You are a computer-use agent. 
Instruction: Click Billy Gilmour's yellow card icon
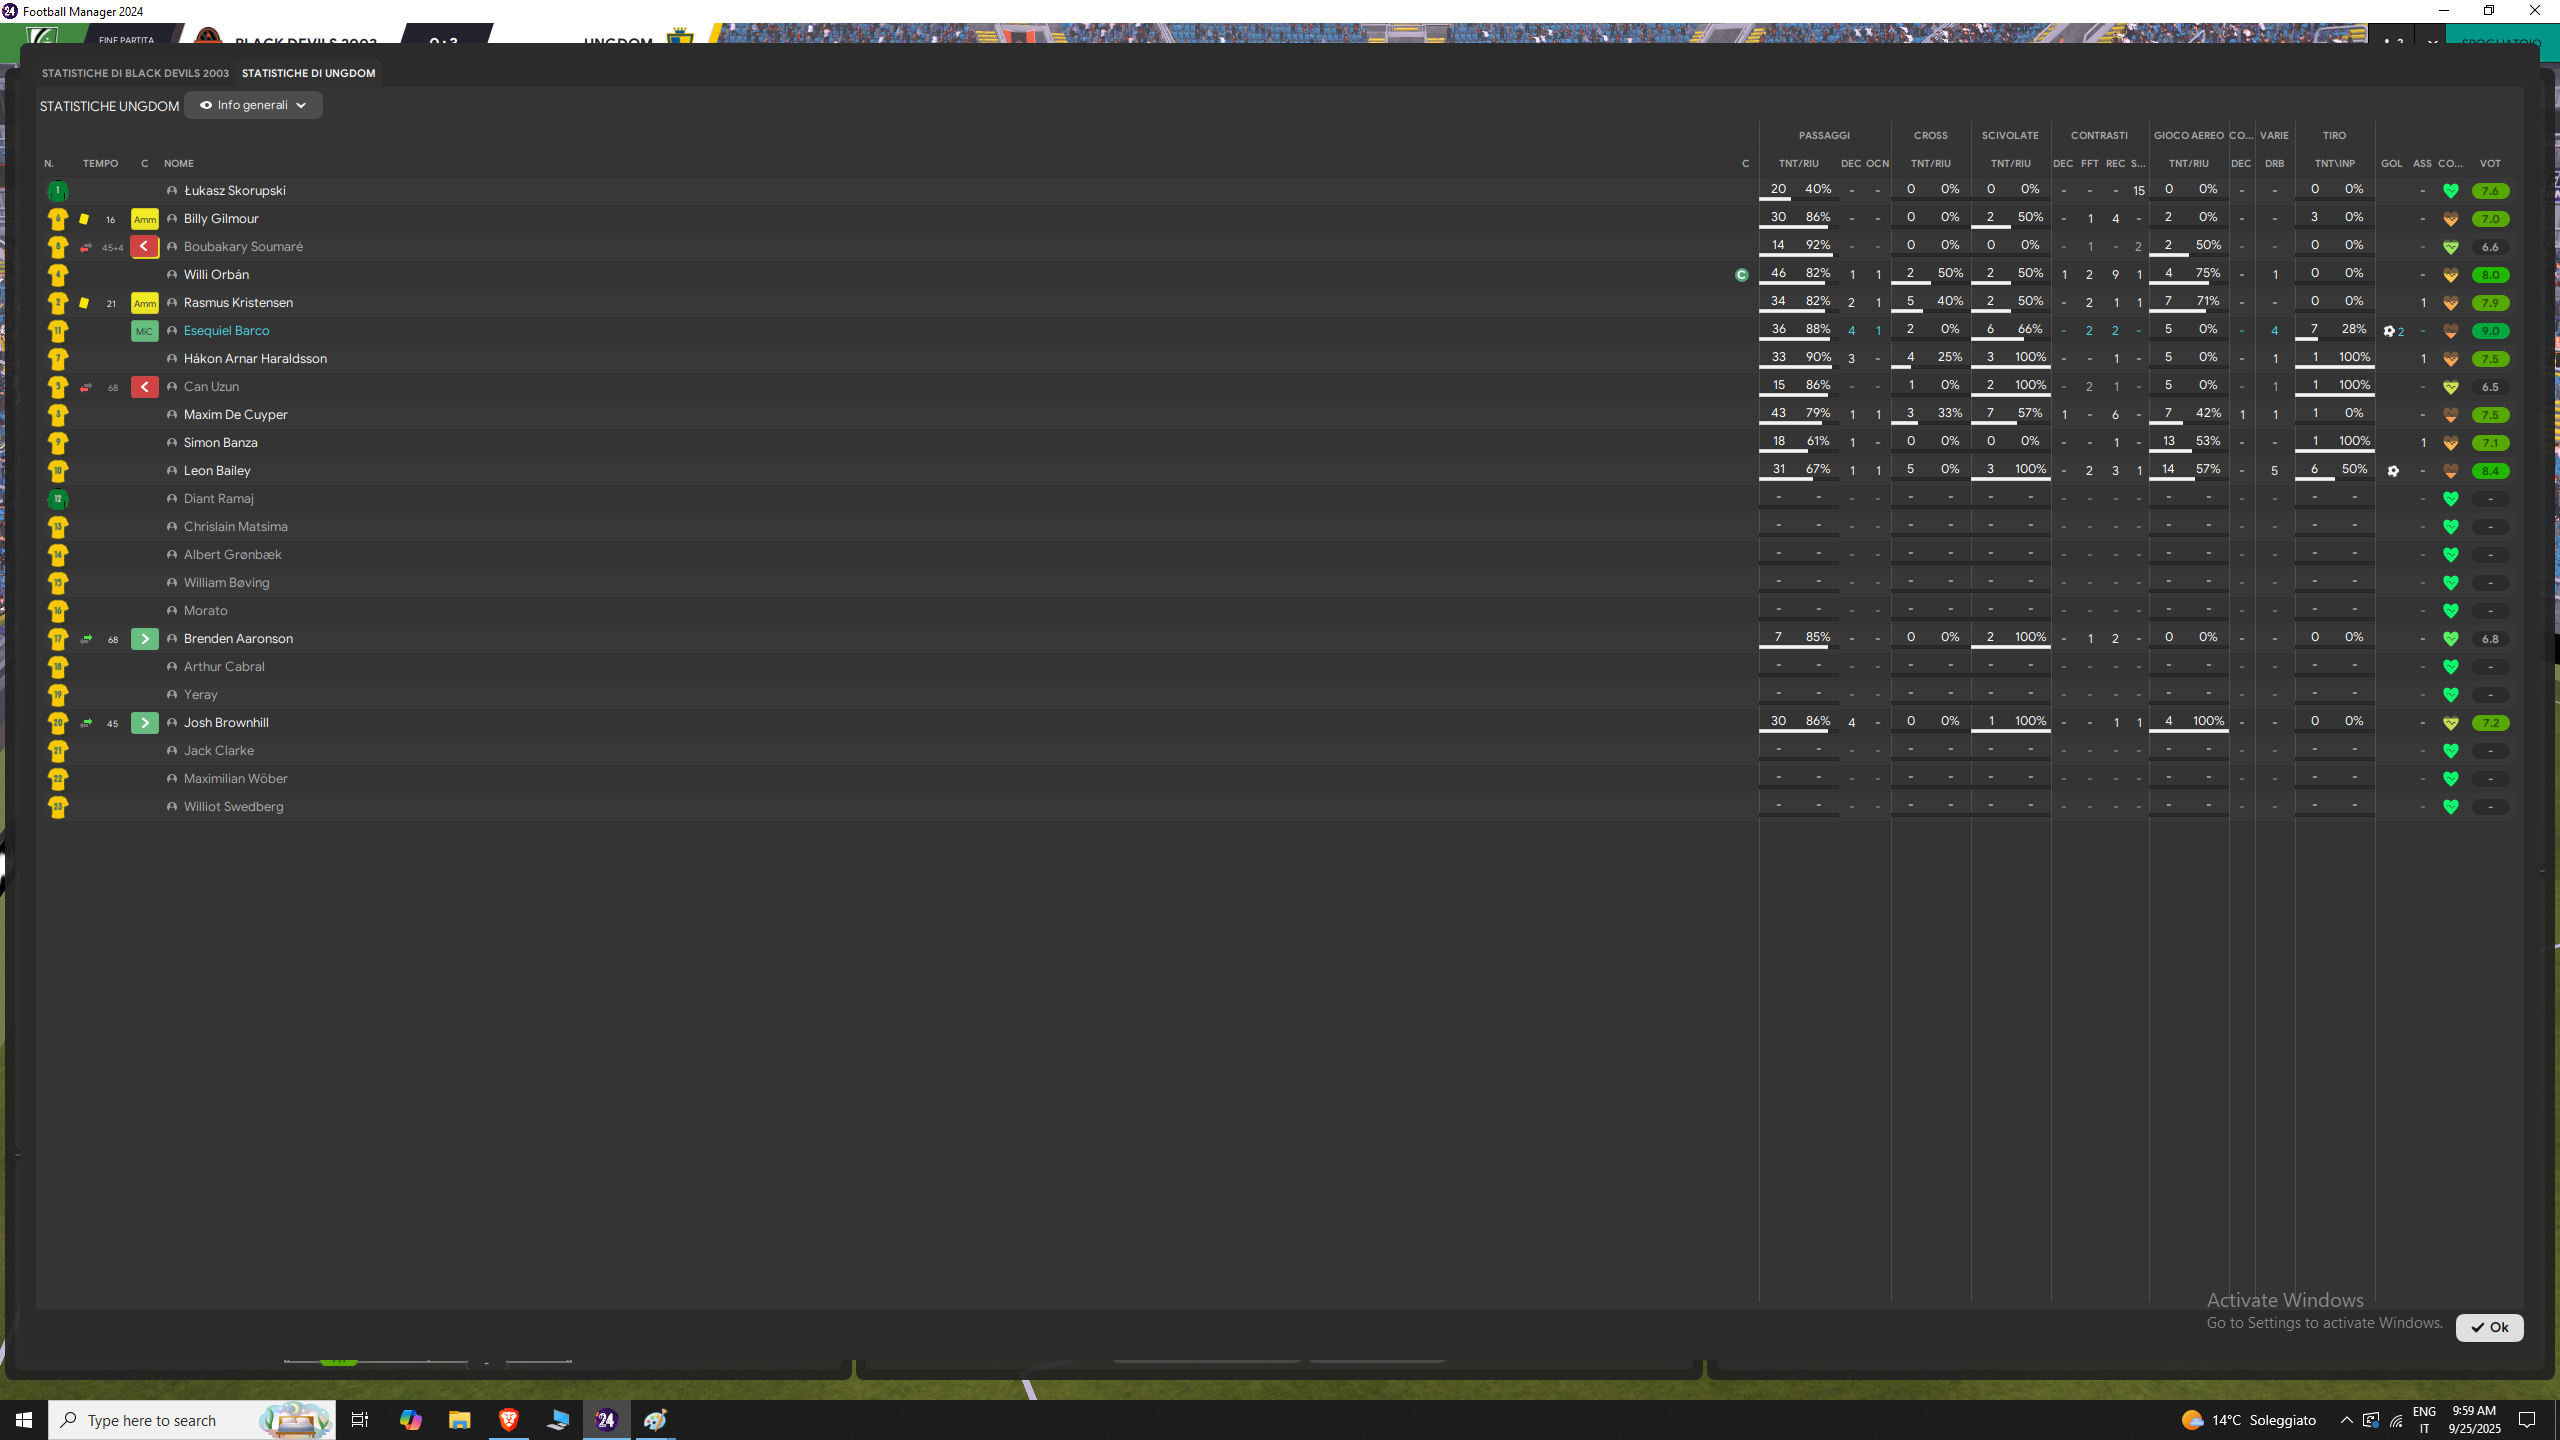pos(84,219)
